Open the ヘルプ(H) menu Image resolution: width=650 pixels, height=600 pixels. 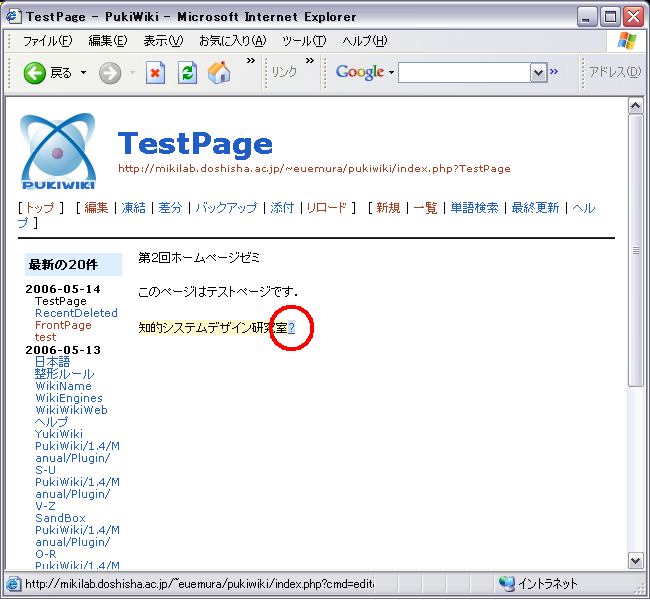click(x=365, y=41)
